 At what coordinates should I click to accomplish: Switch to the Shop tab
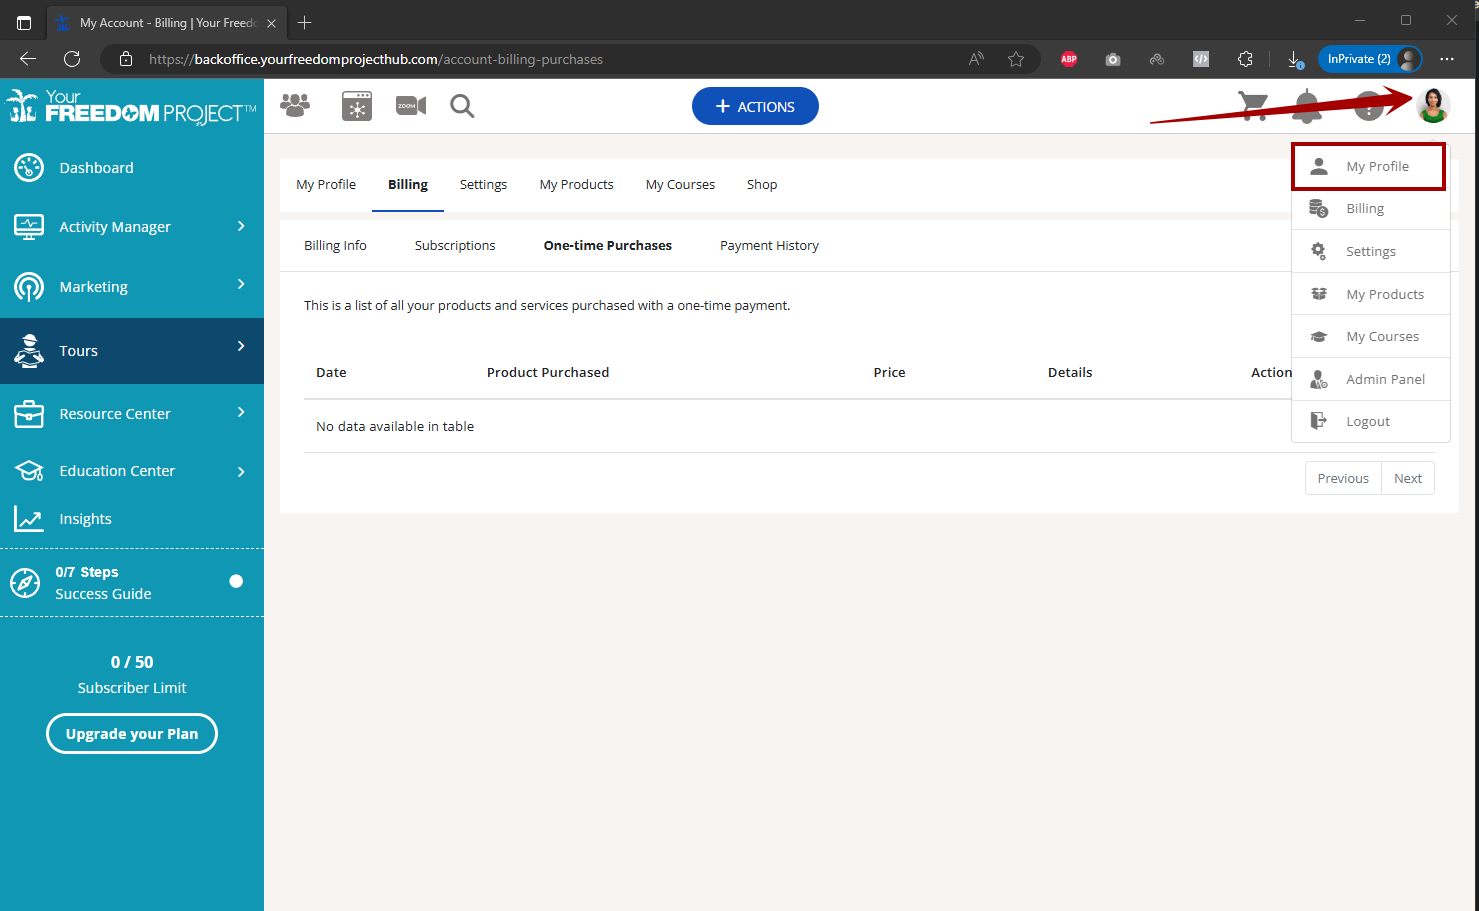(762, 184)
